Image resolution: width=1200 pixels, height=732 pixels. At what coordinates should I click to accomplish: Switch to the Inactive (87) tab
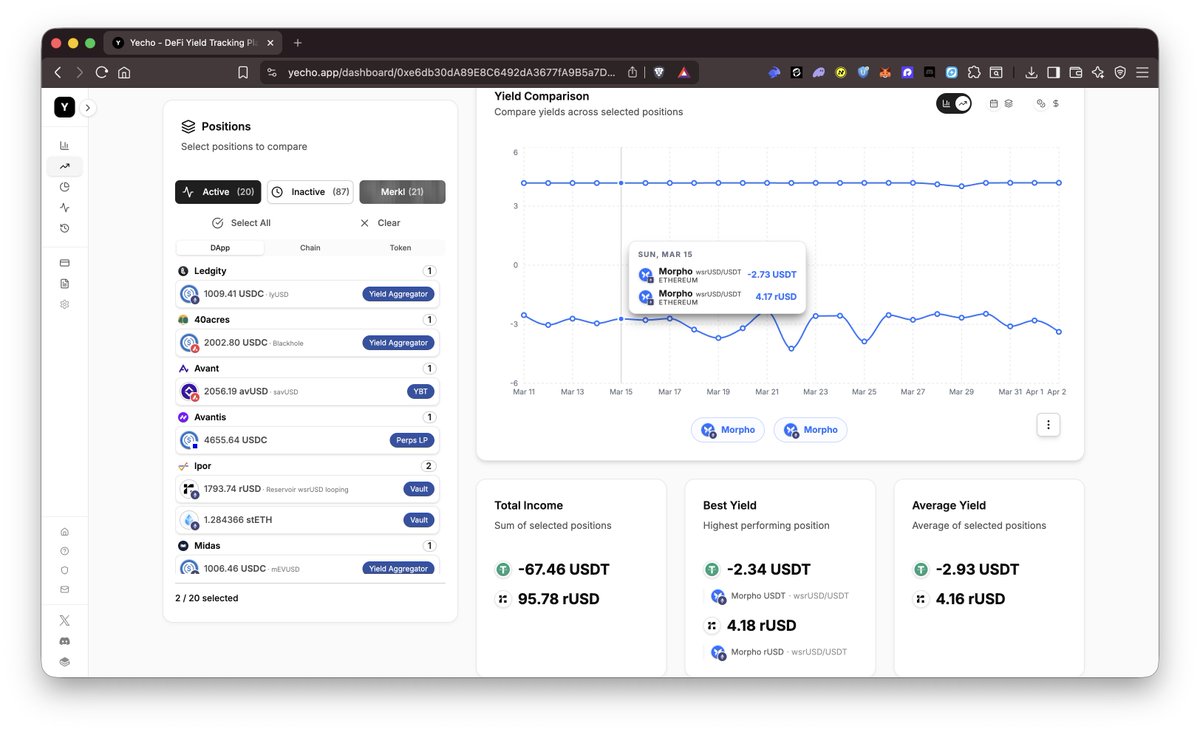310,192
